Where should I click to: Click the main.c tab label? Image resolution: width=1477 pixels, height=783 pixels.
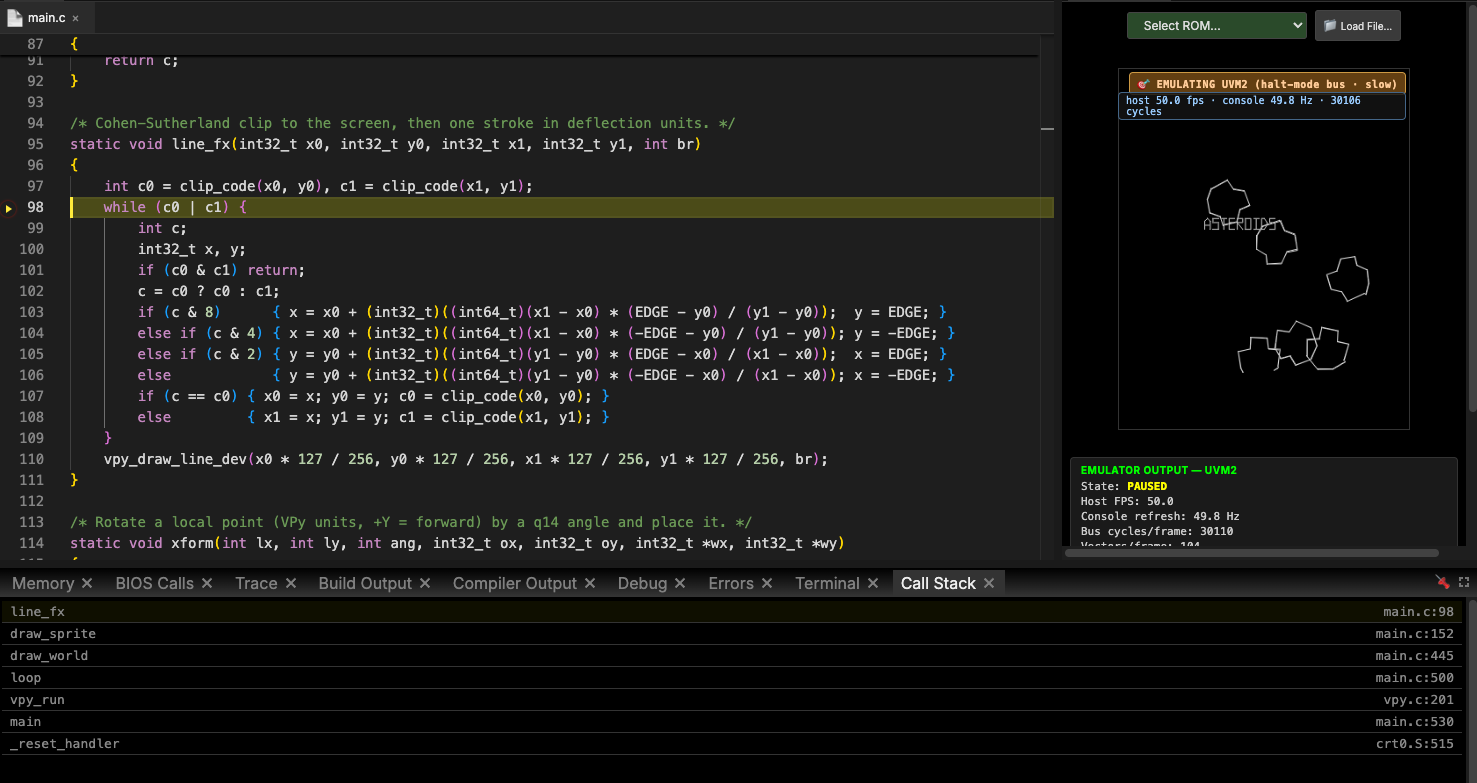pyautogui.click(x=47, y=18)
